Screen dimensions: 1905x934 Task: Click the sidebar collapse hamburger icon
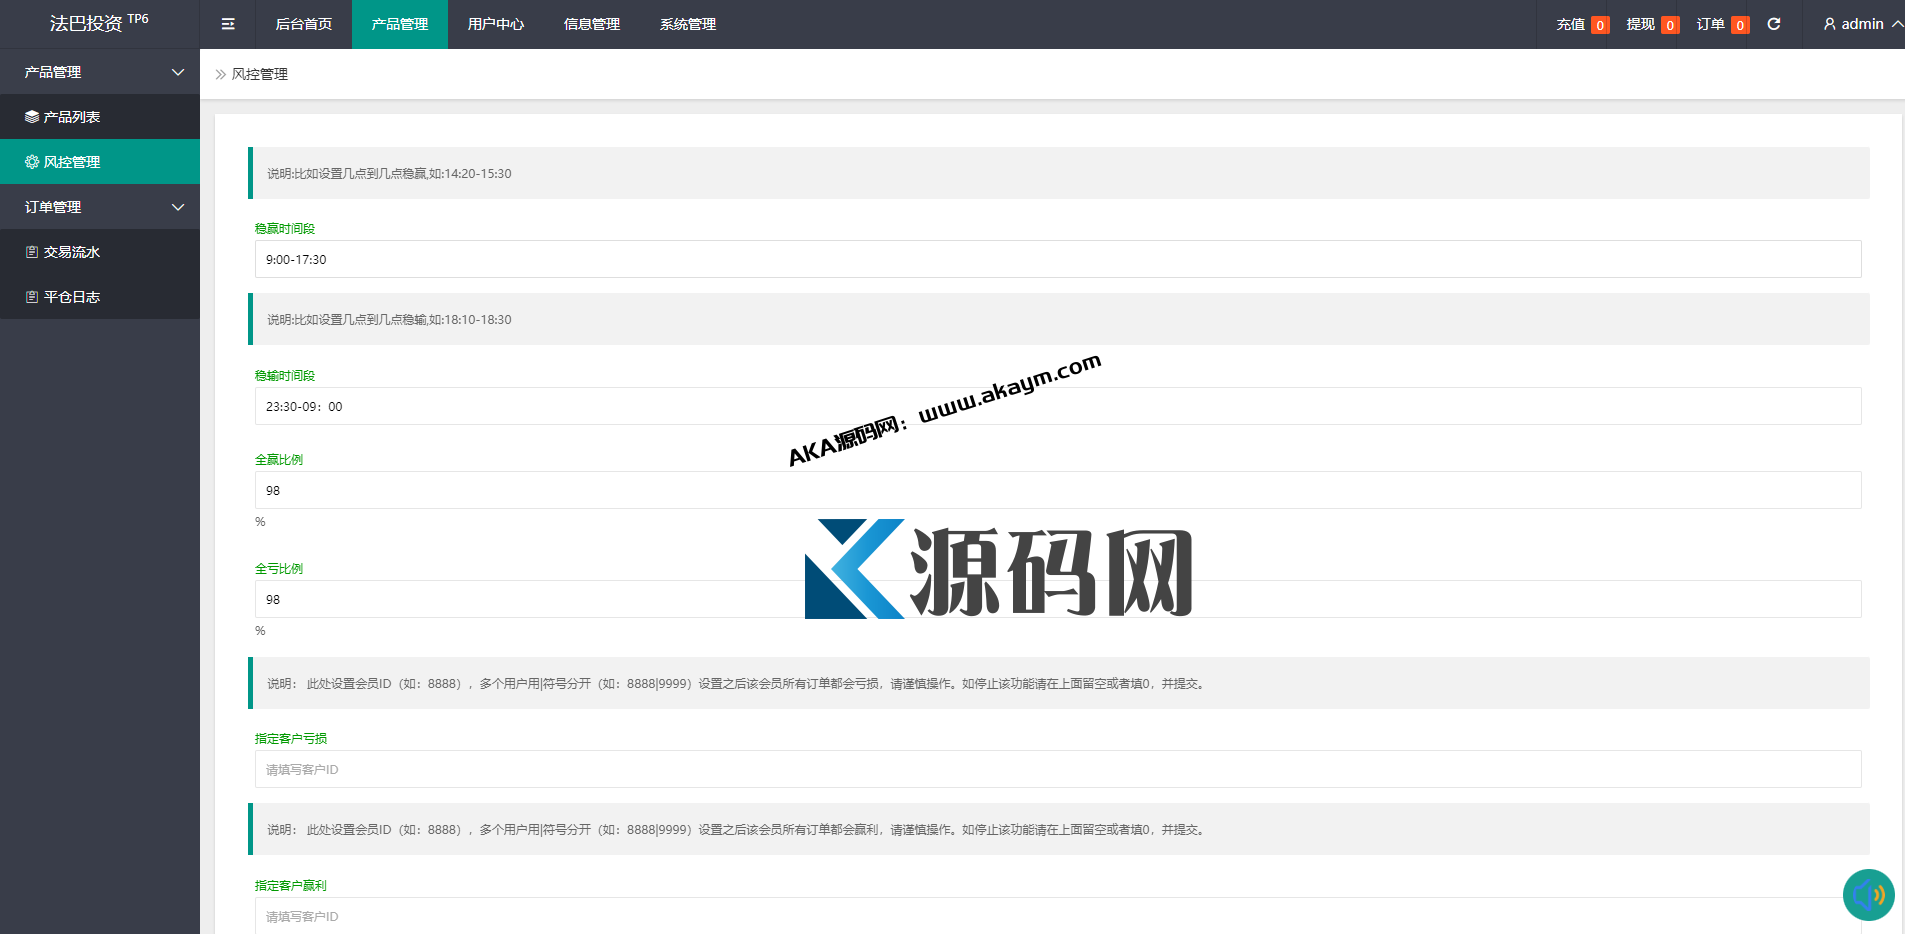228,24
